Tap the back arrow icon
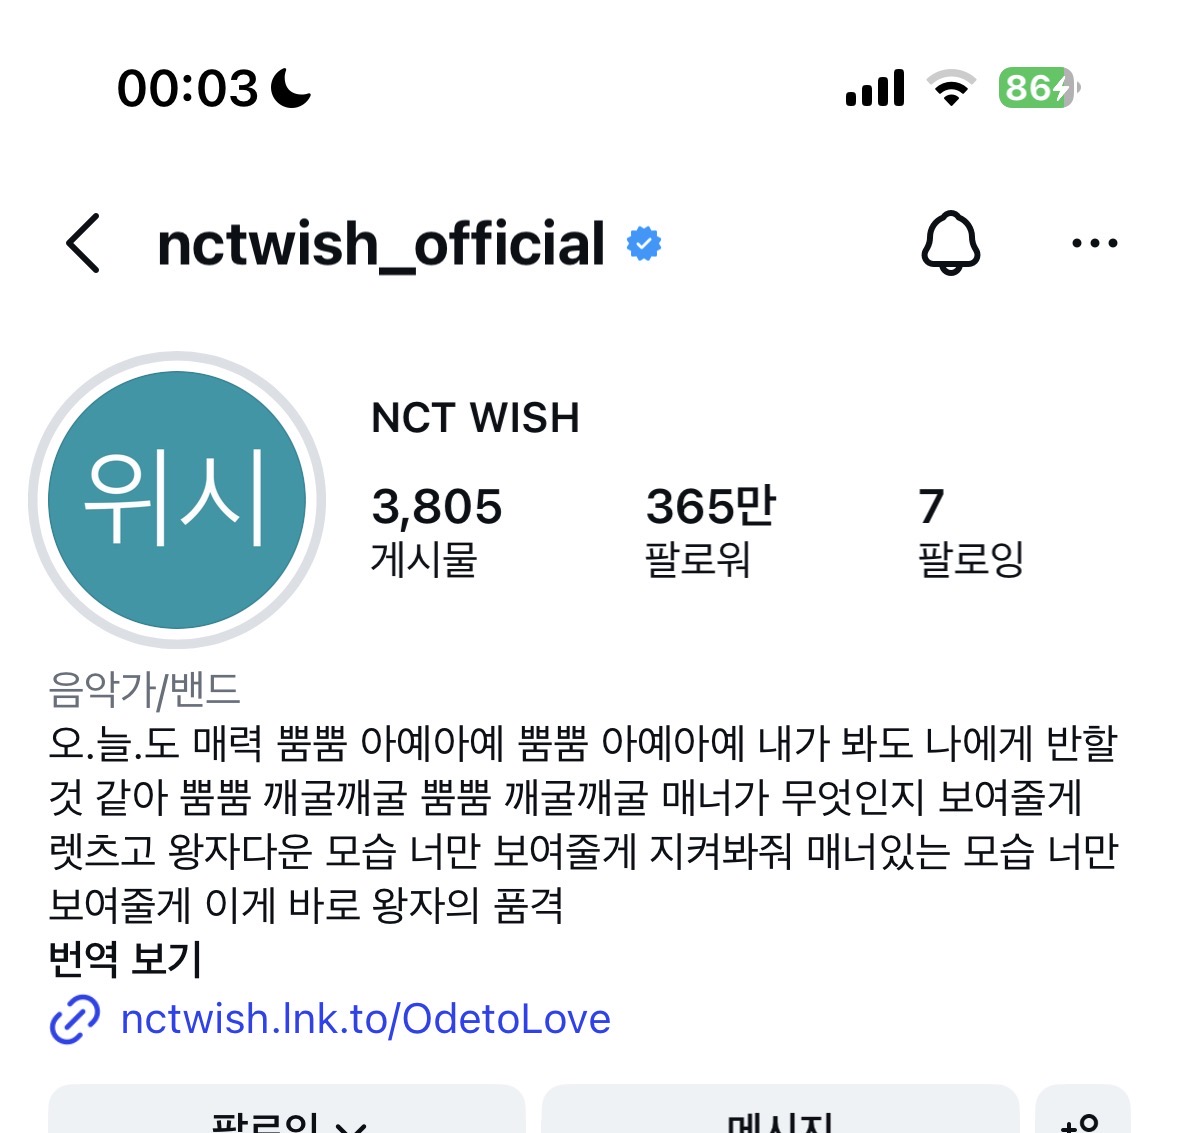This screenshot has width=1179, height=1133. pos(83,243)
